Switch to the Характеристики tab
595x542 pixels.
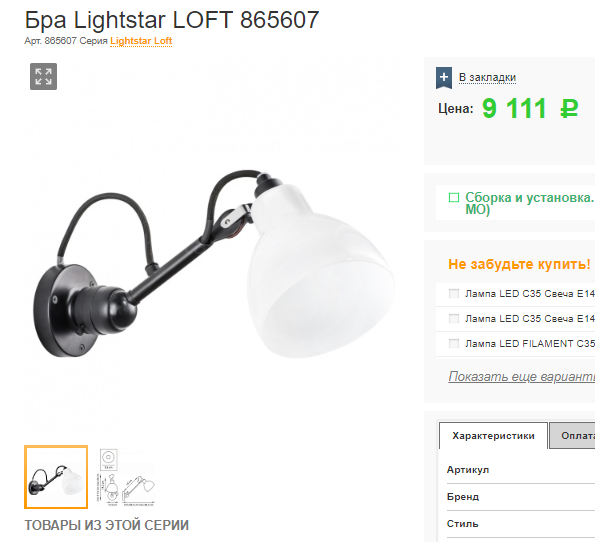pos(493,436)
